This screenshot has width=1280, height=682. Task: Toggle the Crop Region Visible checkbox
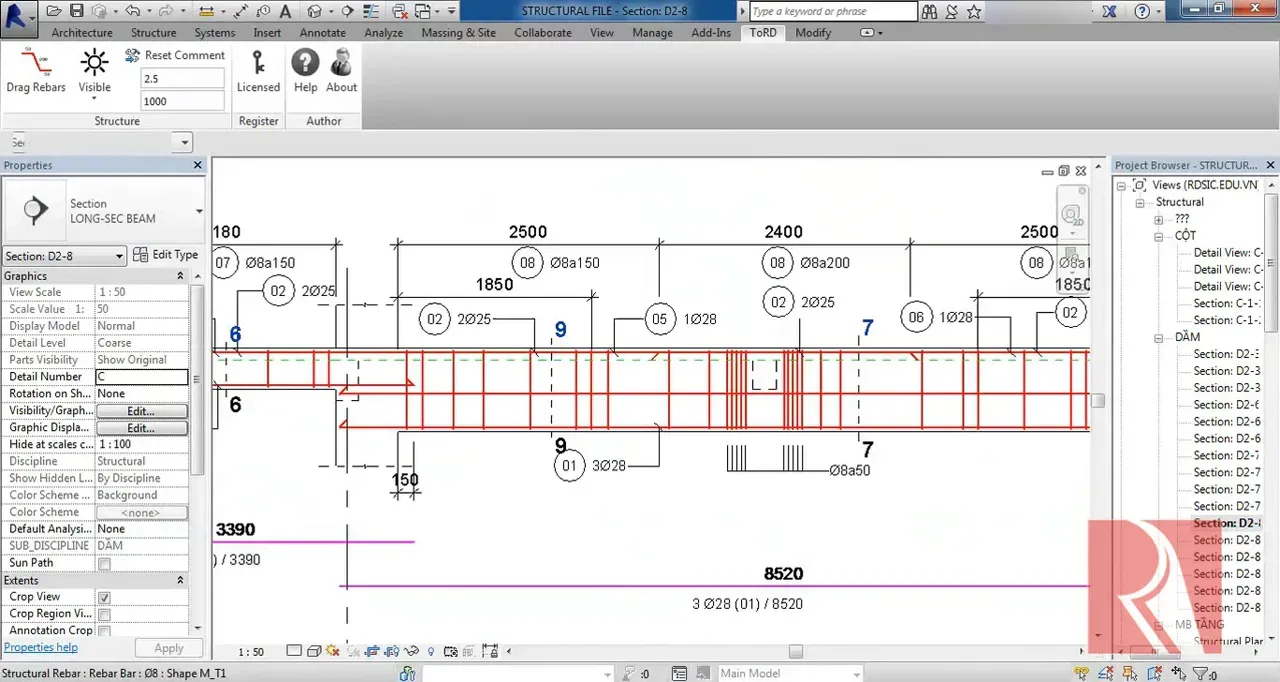coord(104,615)
